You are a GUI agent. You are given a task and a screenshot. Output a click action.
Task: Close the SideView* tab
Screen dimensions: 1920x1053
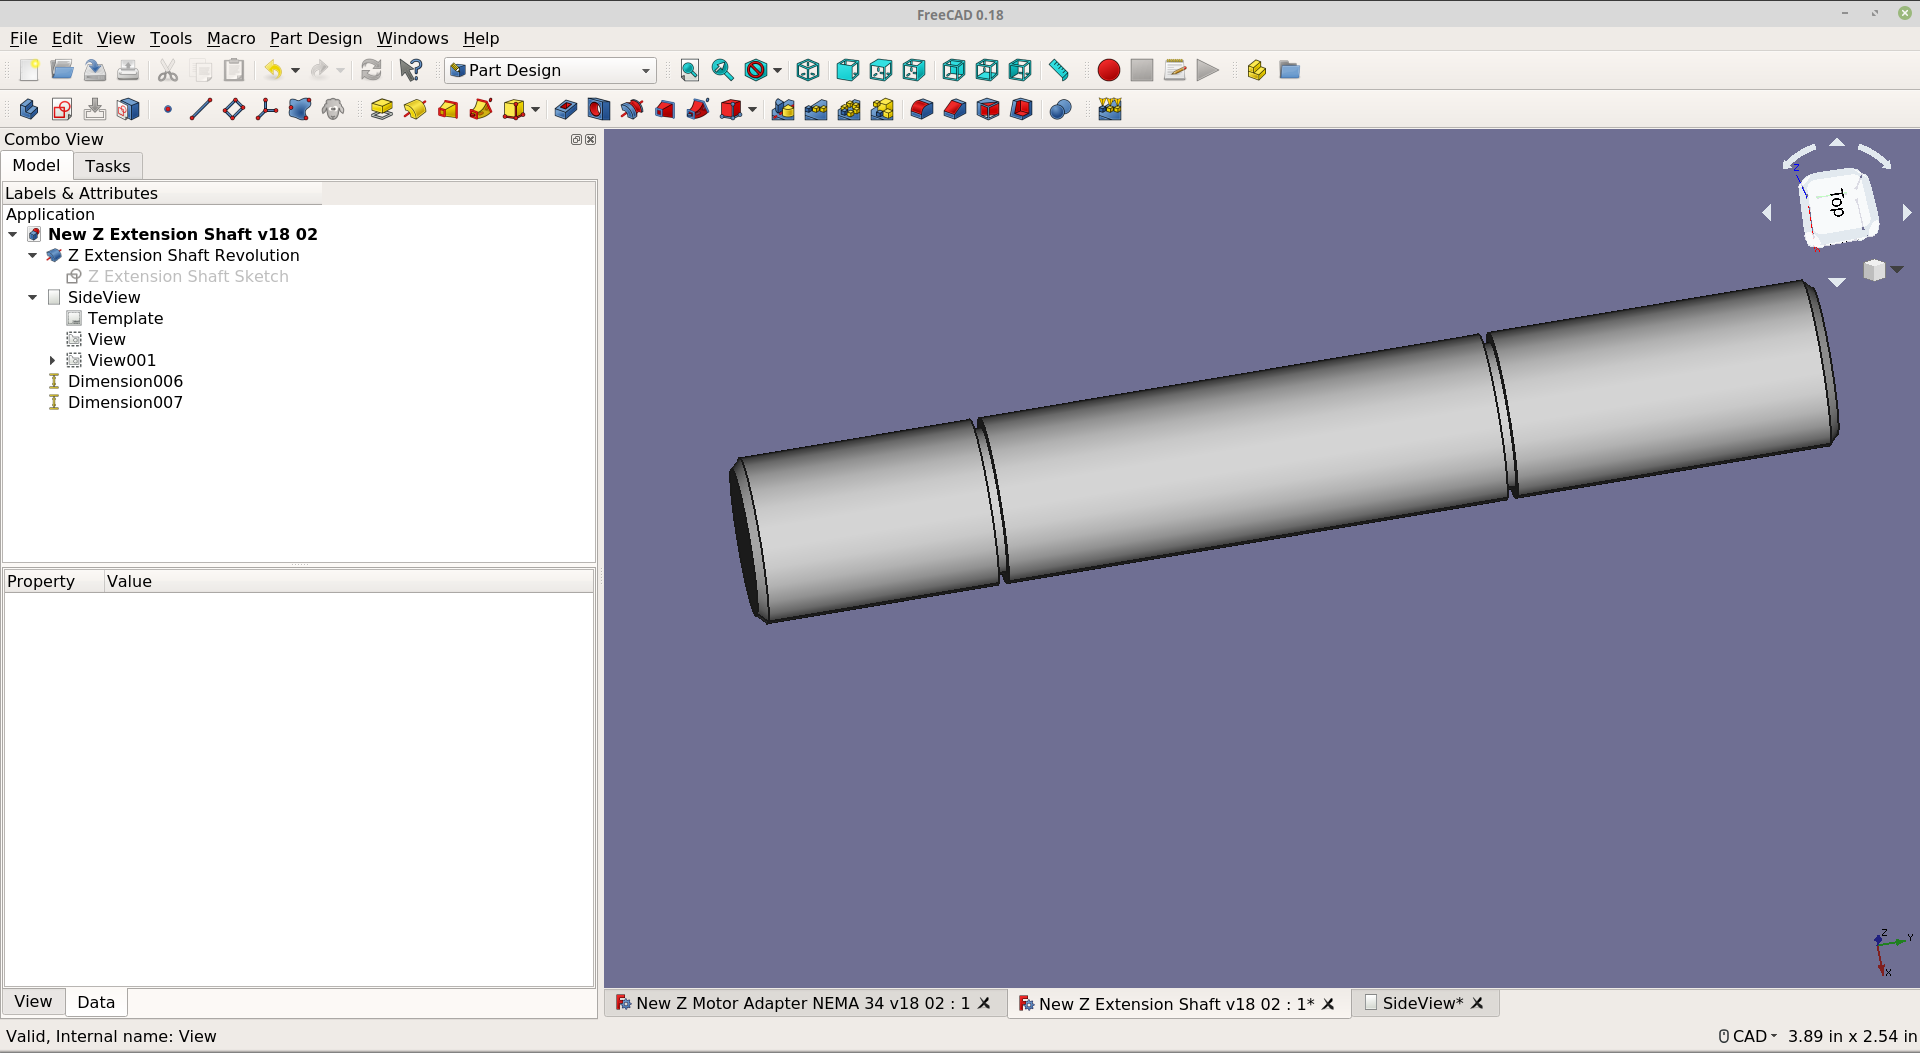[x=1477, y=1003]
